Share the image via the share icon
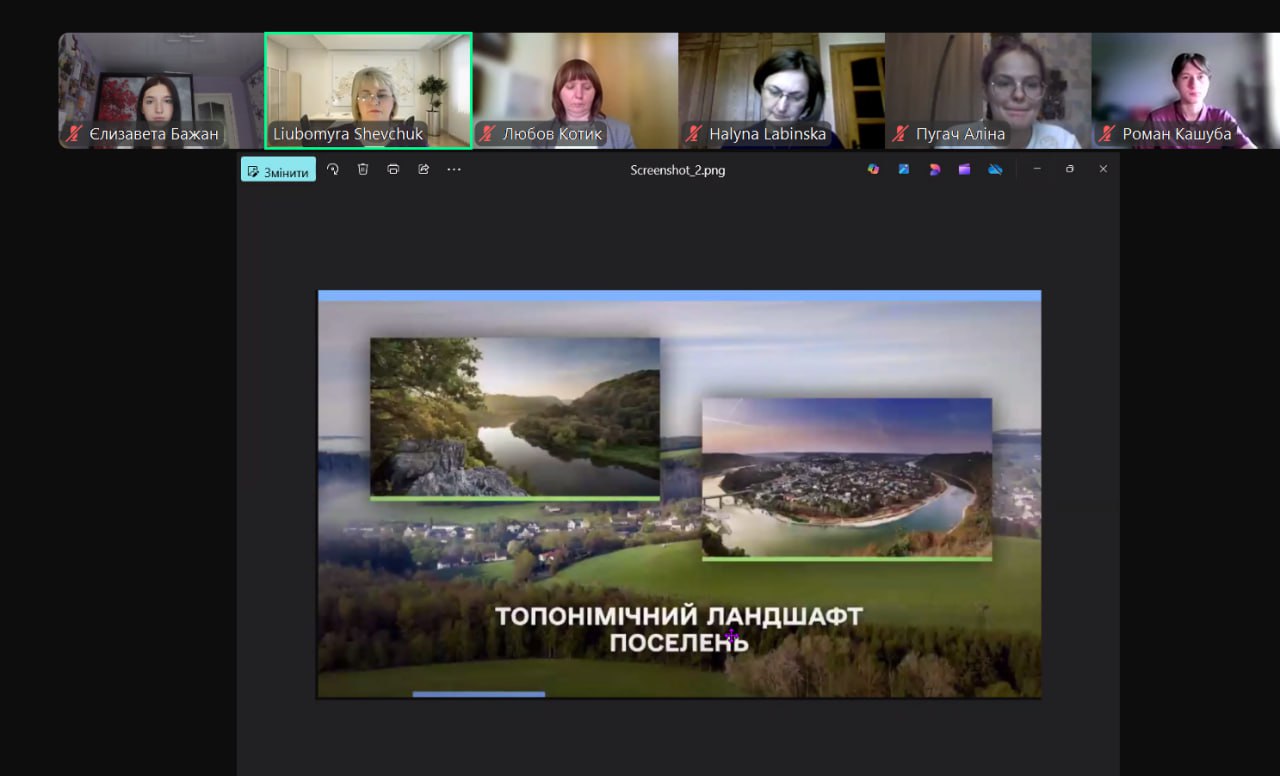Screen dimensions: 1280x776 [423, 170]
